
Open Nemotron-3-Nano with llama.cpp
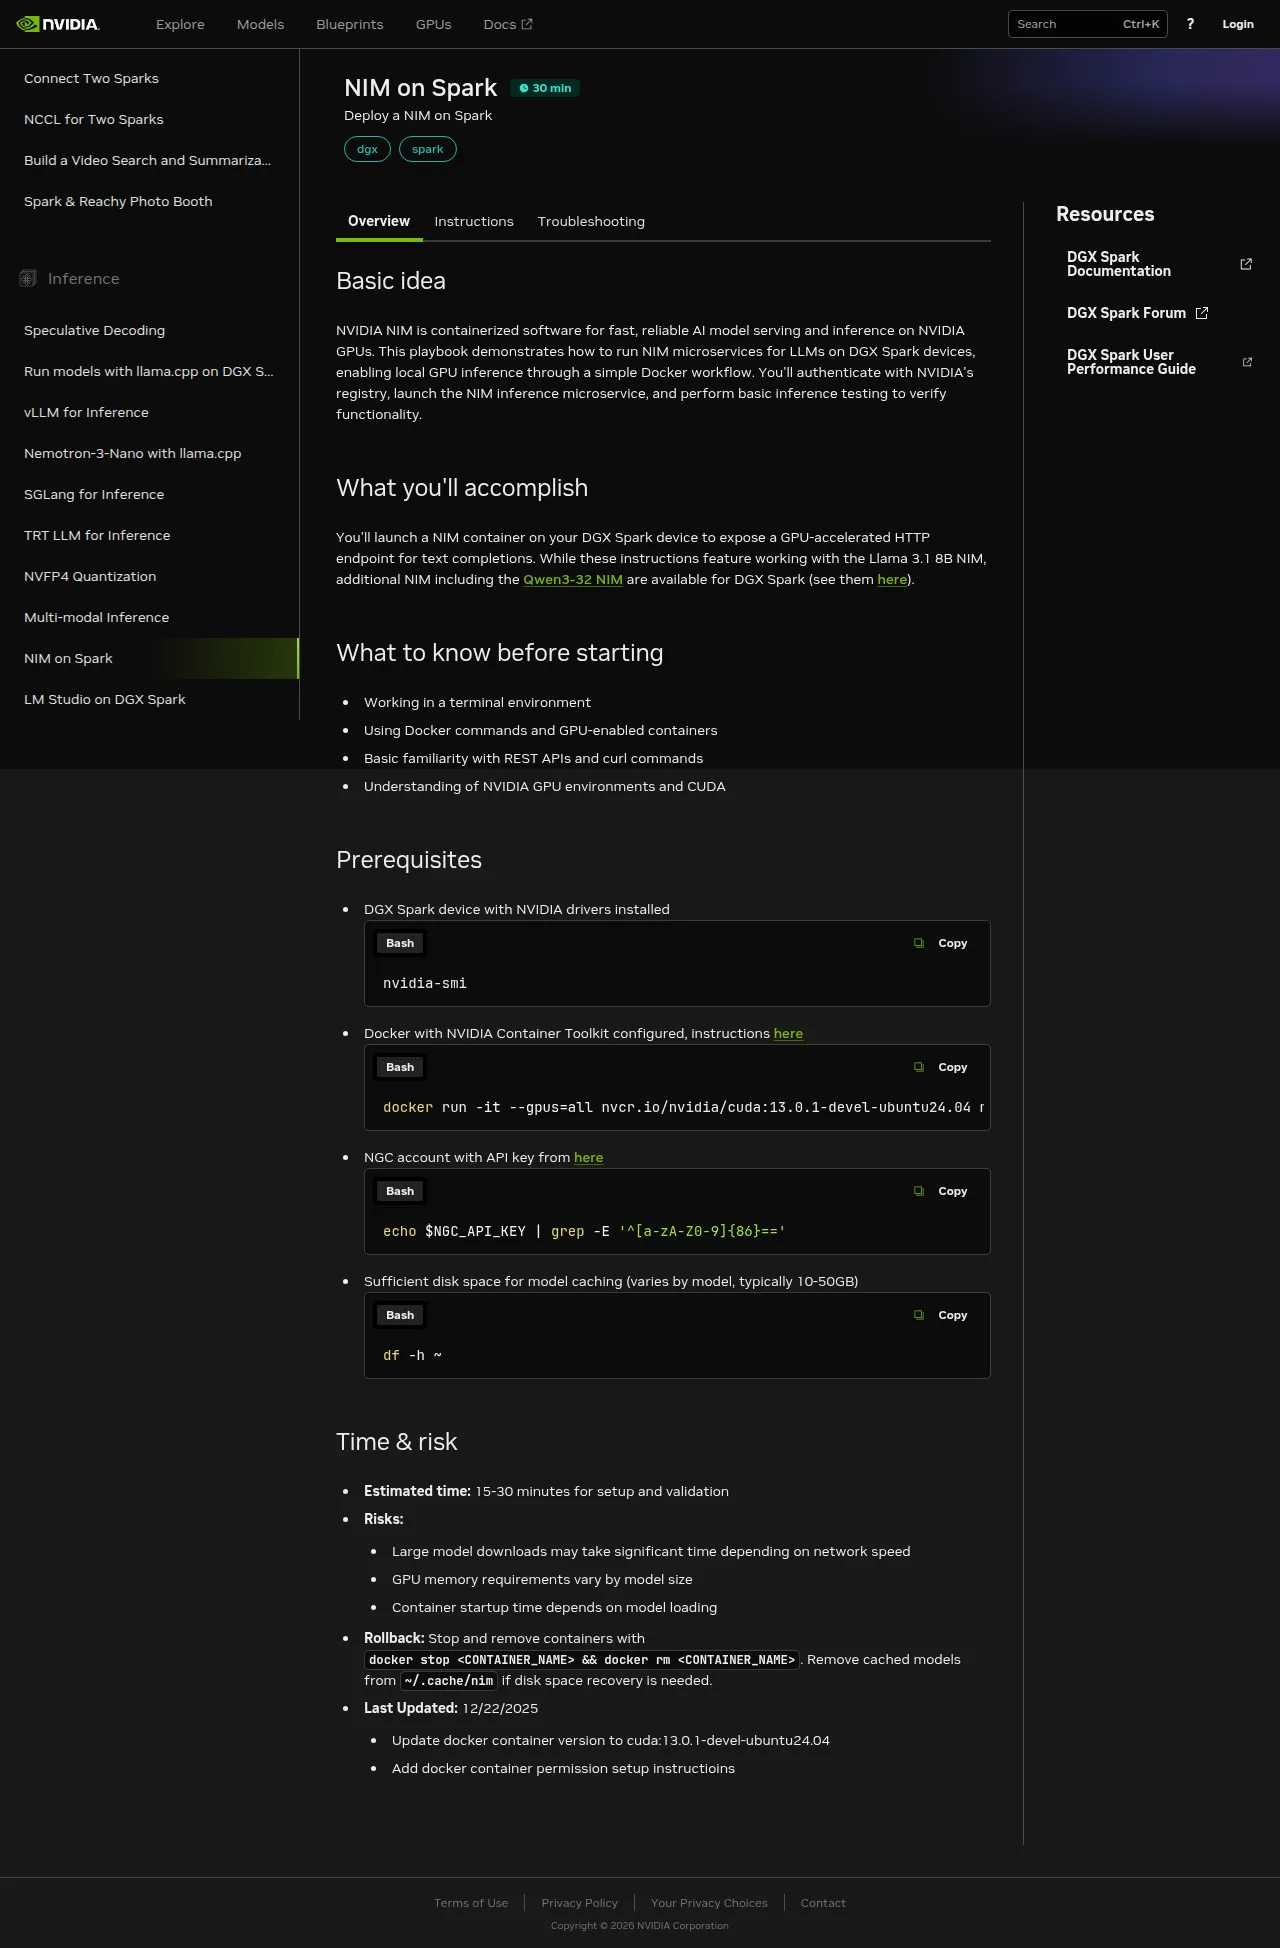click(x=132, y=453)
